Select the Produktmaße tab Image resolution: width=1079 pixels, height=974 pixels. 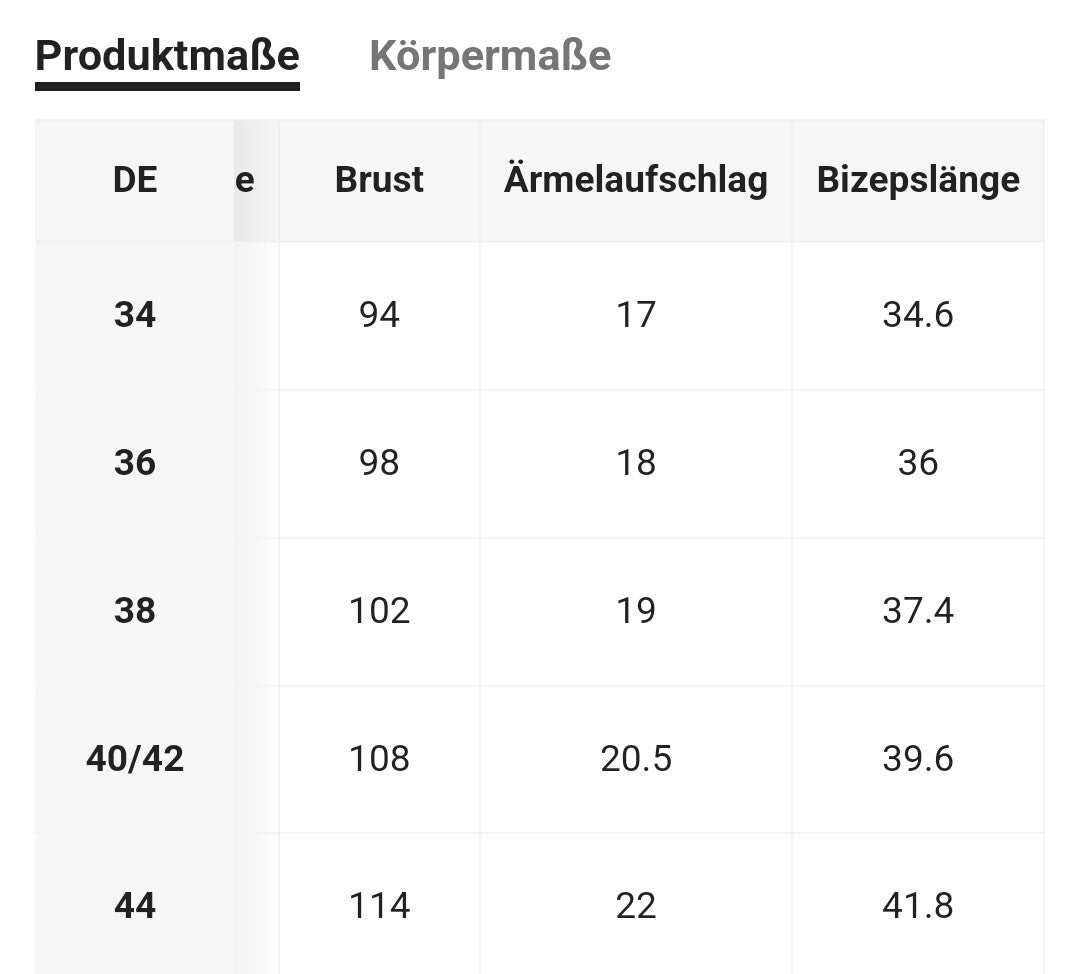pos(167,56)
